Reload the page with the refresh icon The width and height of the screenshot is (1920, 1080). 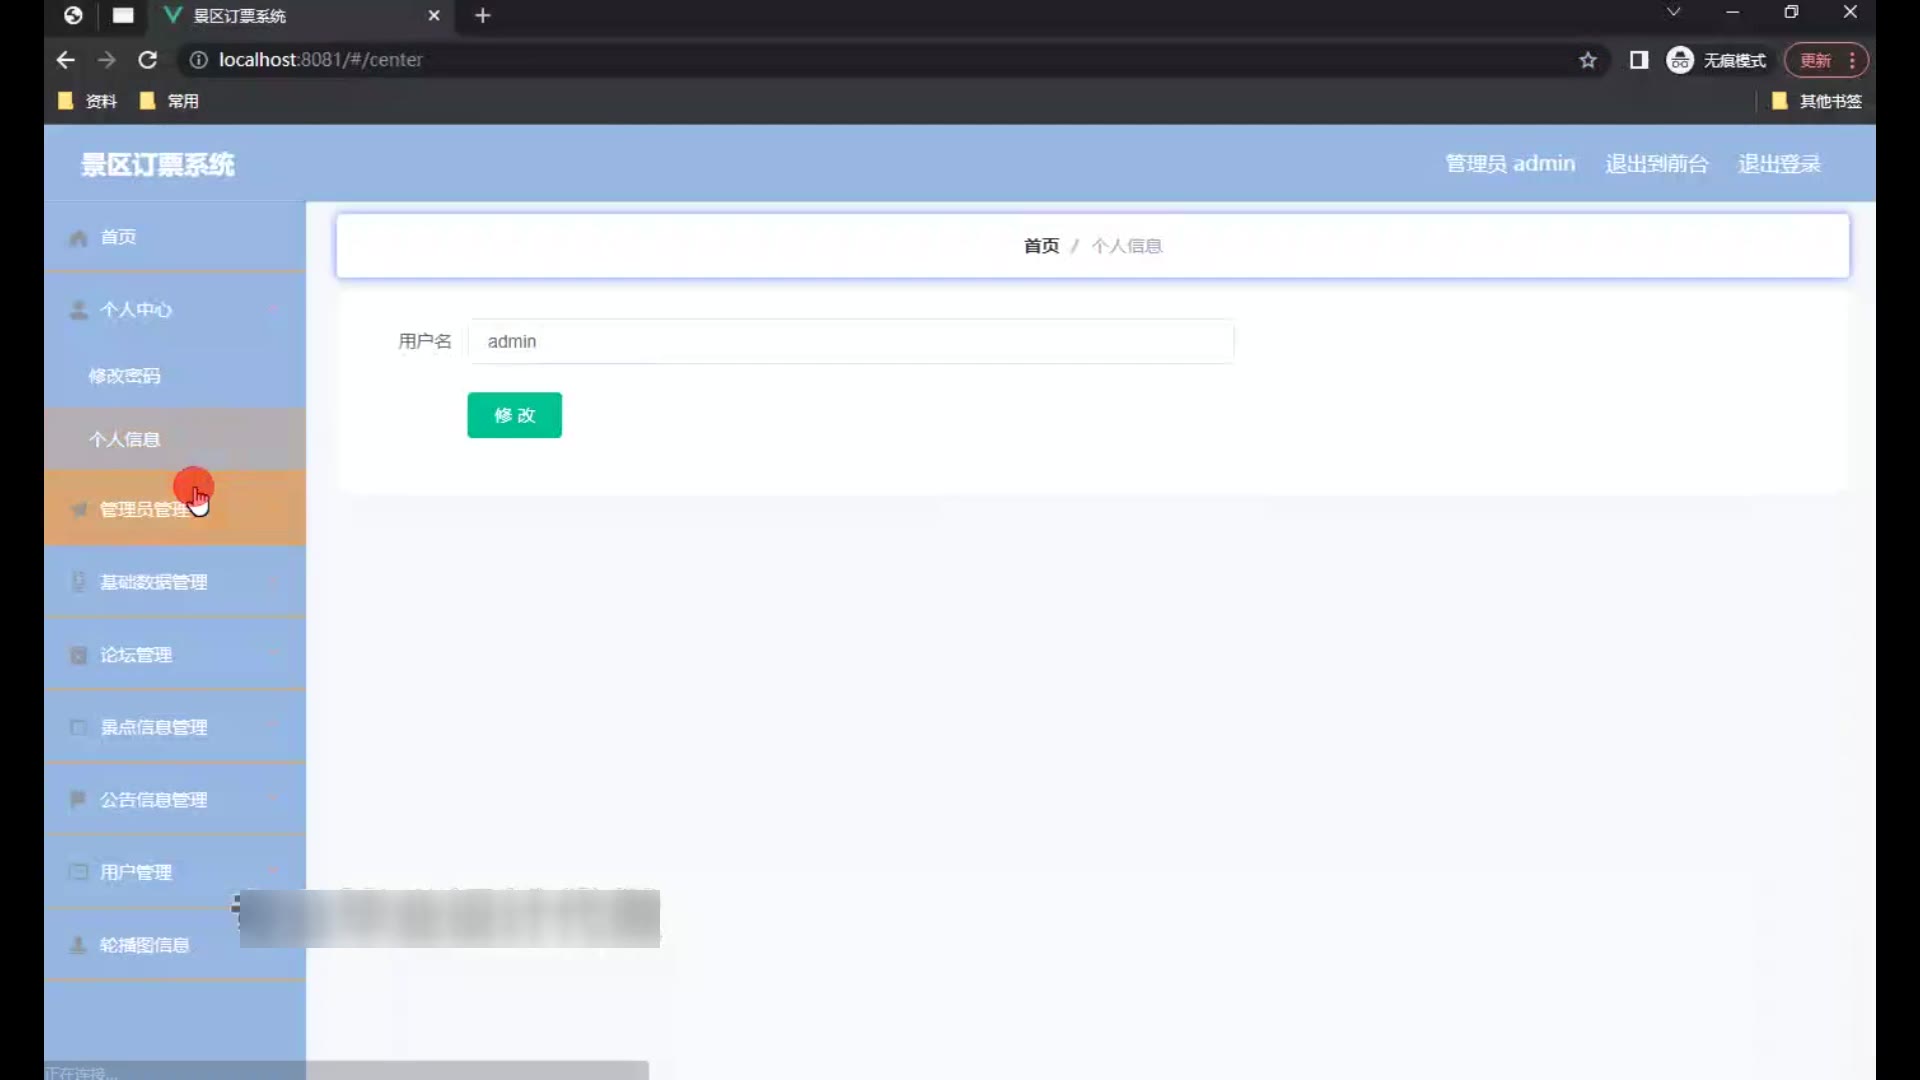[148, 60]
